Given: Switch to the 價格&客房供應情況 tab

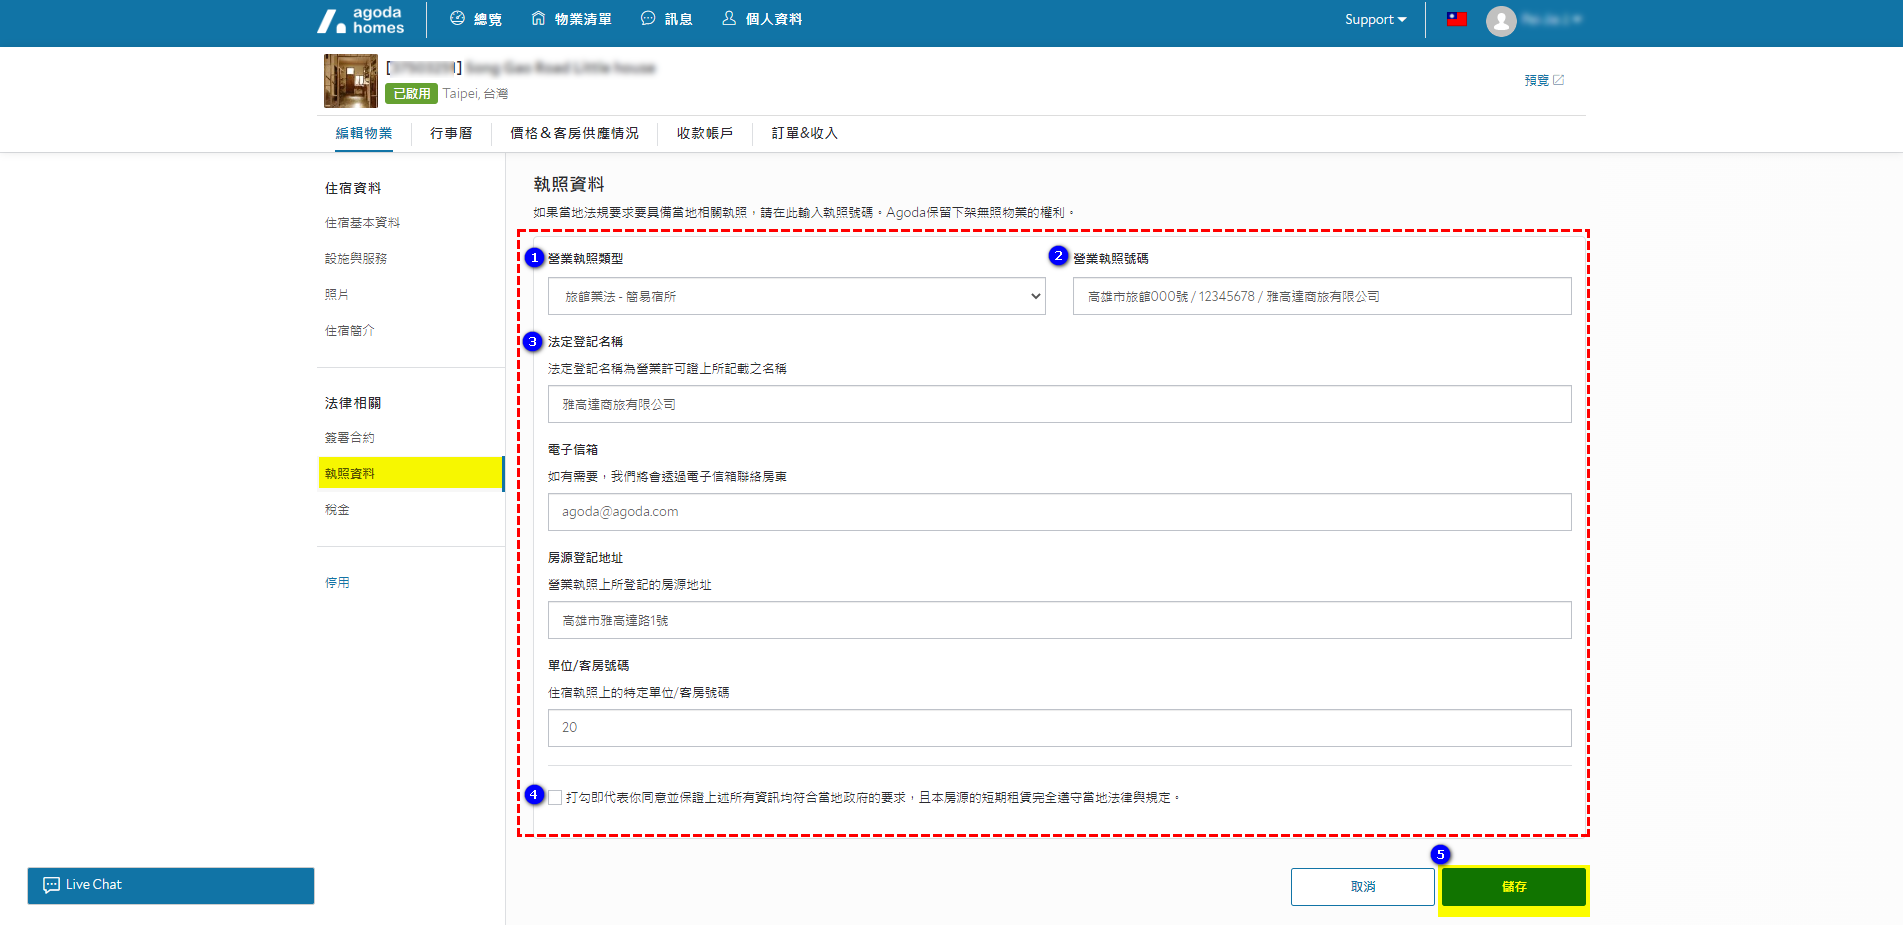Looking at the screenshot, I should [x=574, y=133].
